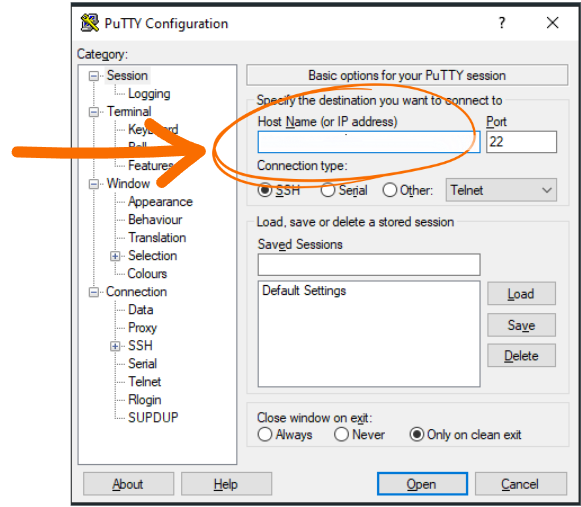Open the Colours category
The image size is (581, 507).
[x=147, y=274]
